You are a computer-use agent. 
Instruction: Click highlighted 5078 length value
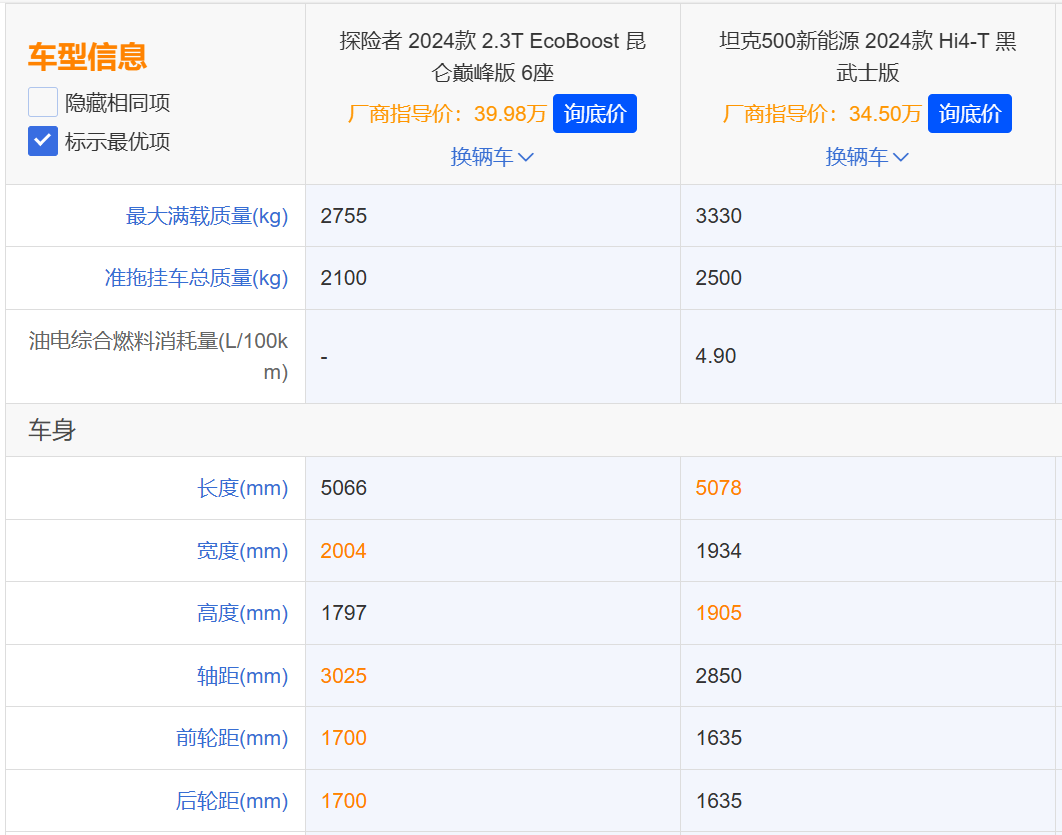(718, 488)
